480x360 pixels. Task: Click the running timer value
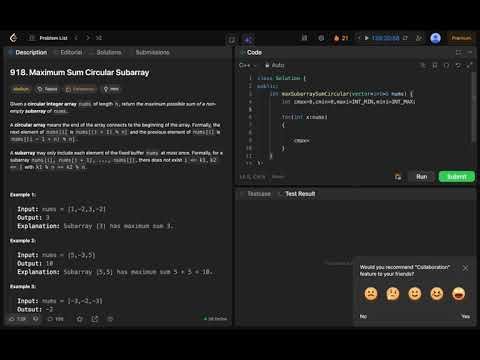point(385,38)
